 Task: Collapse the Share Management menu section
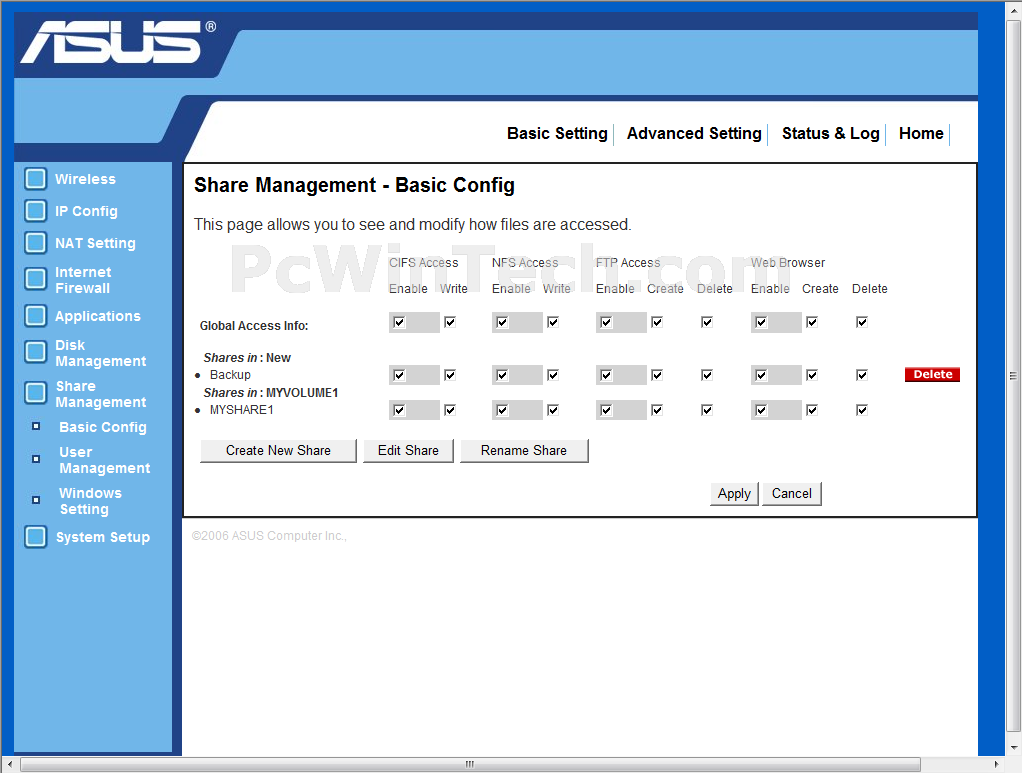100,394
